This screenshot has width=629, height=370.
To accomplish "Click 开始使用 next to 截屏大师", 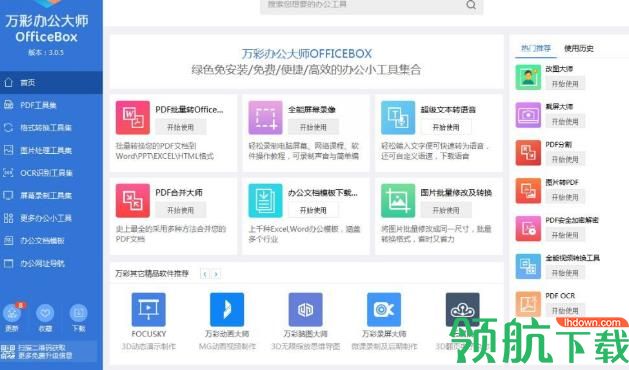I will pos(565,121).
